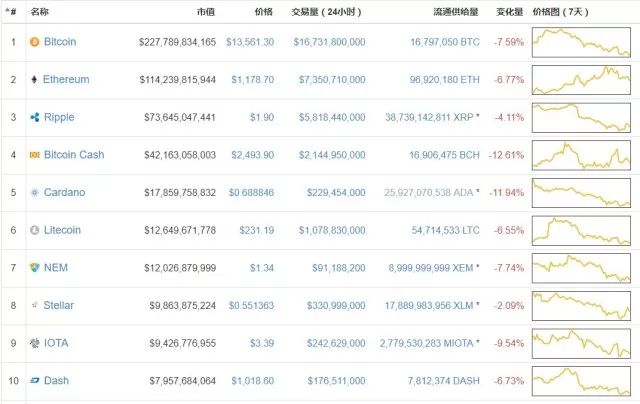
Task: Sort by 变化量 column header
Action: (x=511, y=12)
